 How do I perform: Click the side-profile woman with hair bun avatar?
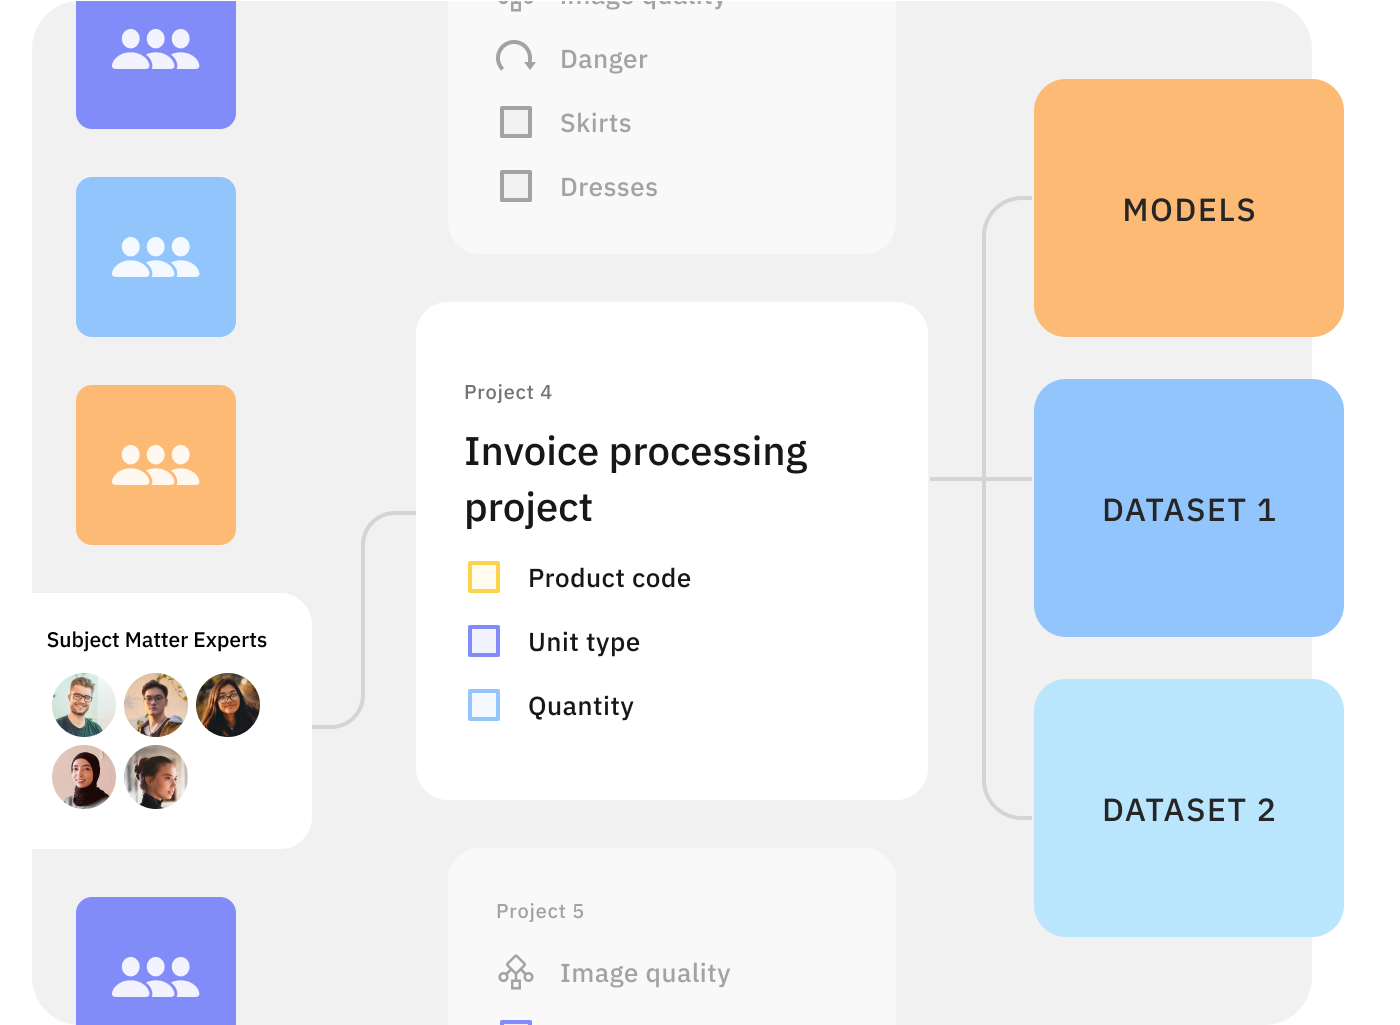point(156,777)
